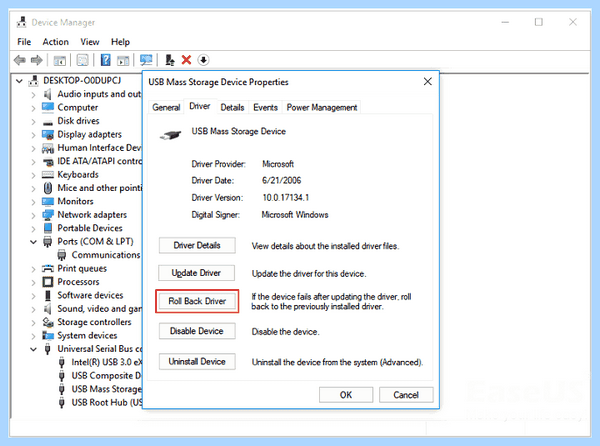This screenshot has width=600, height=446.
Task: Open the View menu
Action: [x=90, y=42]
